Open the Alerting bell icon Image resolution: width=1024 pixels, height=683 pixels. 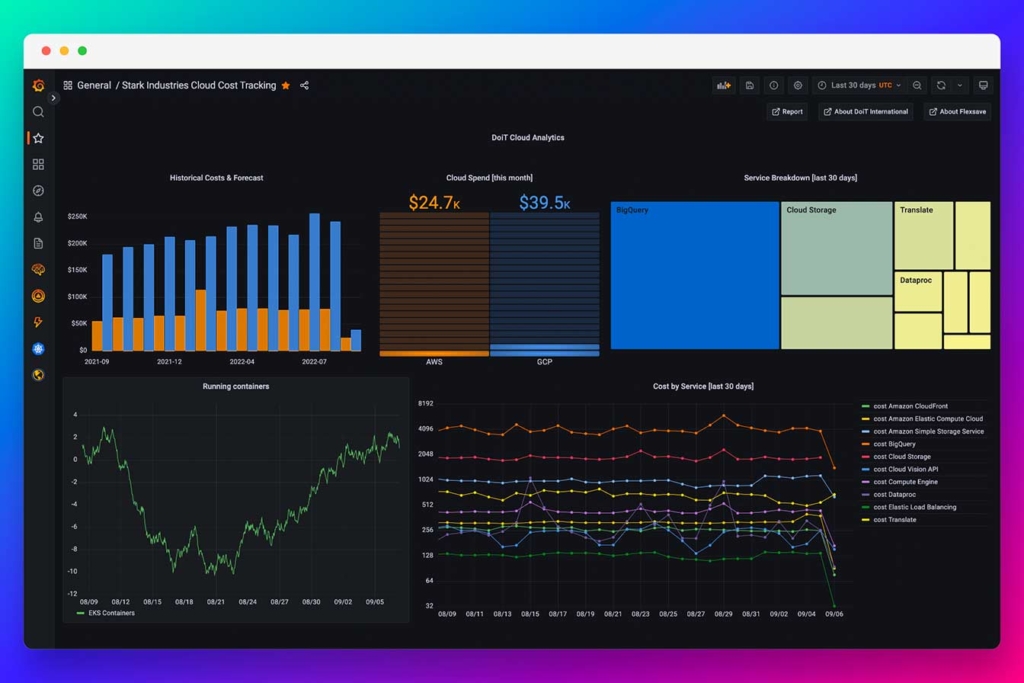point(38,217)
